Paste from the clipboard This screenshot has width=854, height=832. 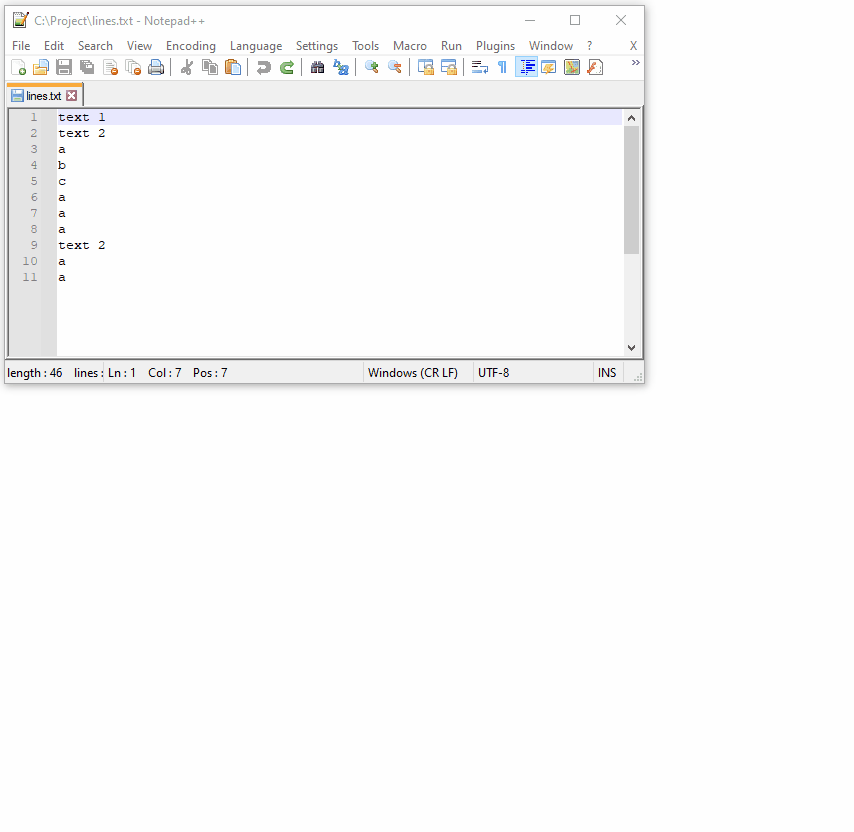click(x=233, y=67)
